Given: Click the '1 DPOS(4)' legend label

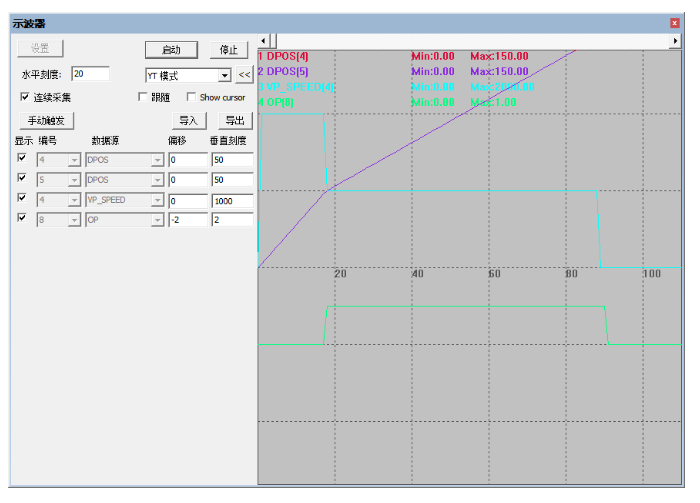Looking at the screenshot, I should pos(283,56).
